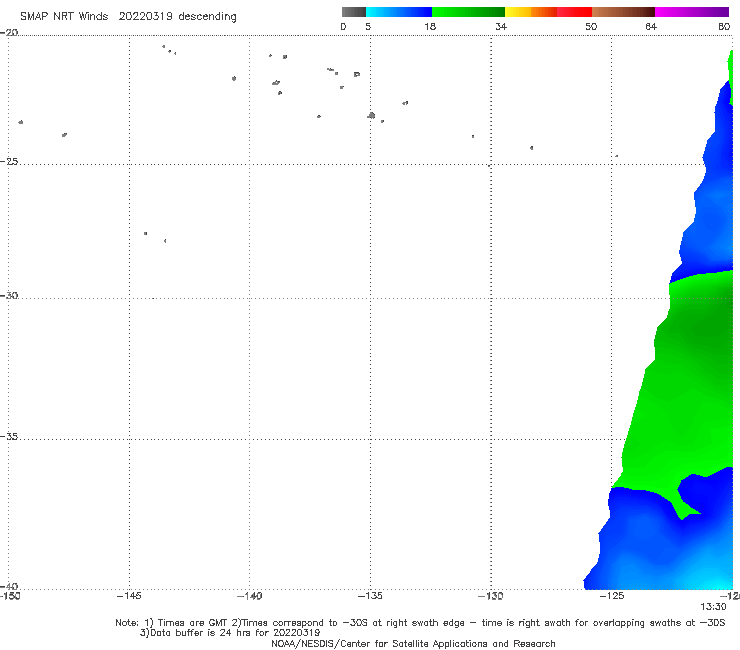The height and width of the screenshot is (650, 740).
Task: Click the '3)Data buffer is 24 hrs' note
Action: (x=230, y=633)
